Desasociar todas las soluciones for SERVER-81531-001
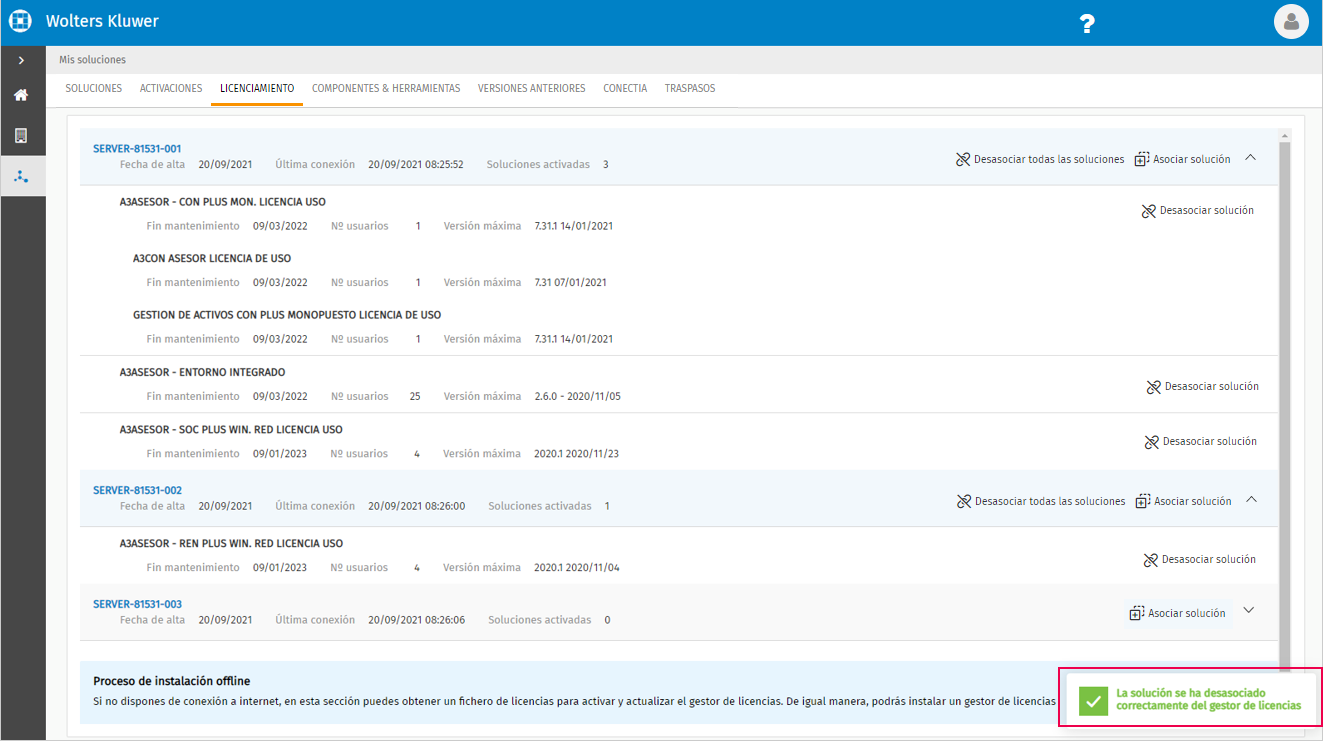The height and width of the screenshot is (741, 1323). click(x=1040, y=159)
